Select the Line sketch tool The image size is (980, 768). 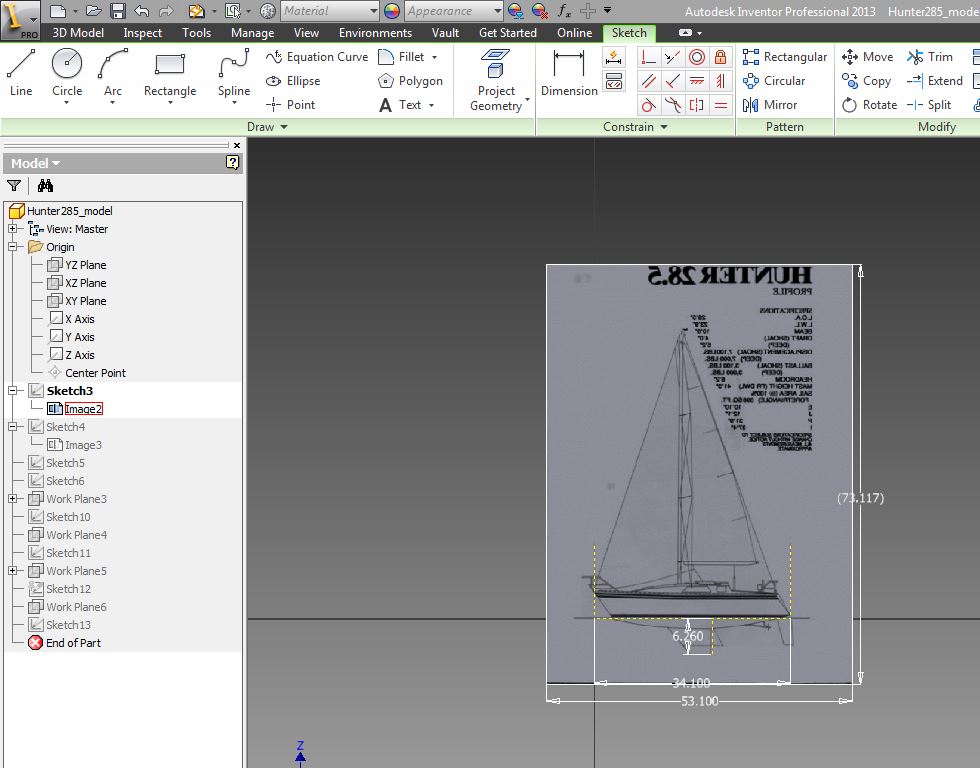21,74
